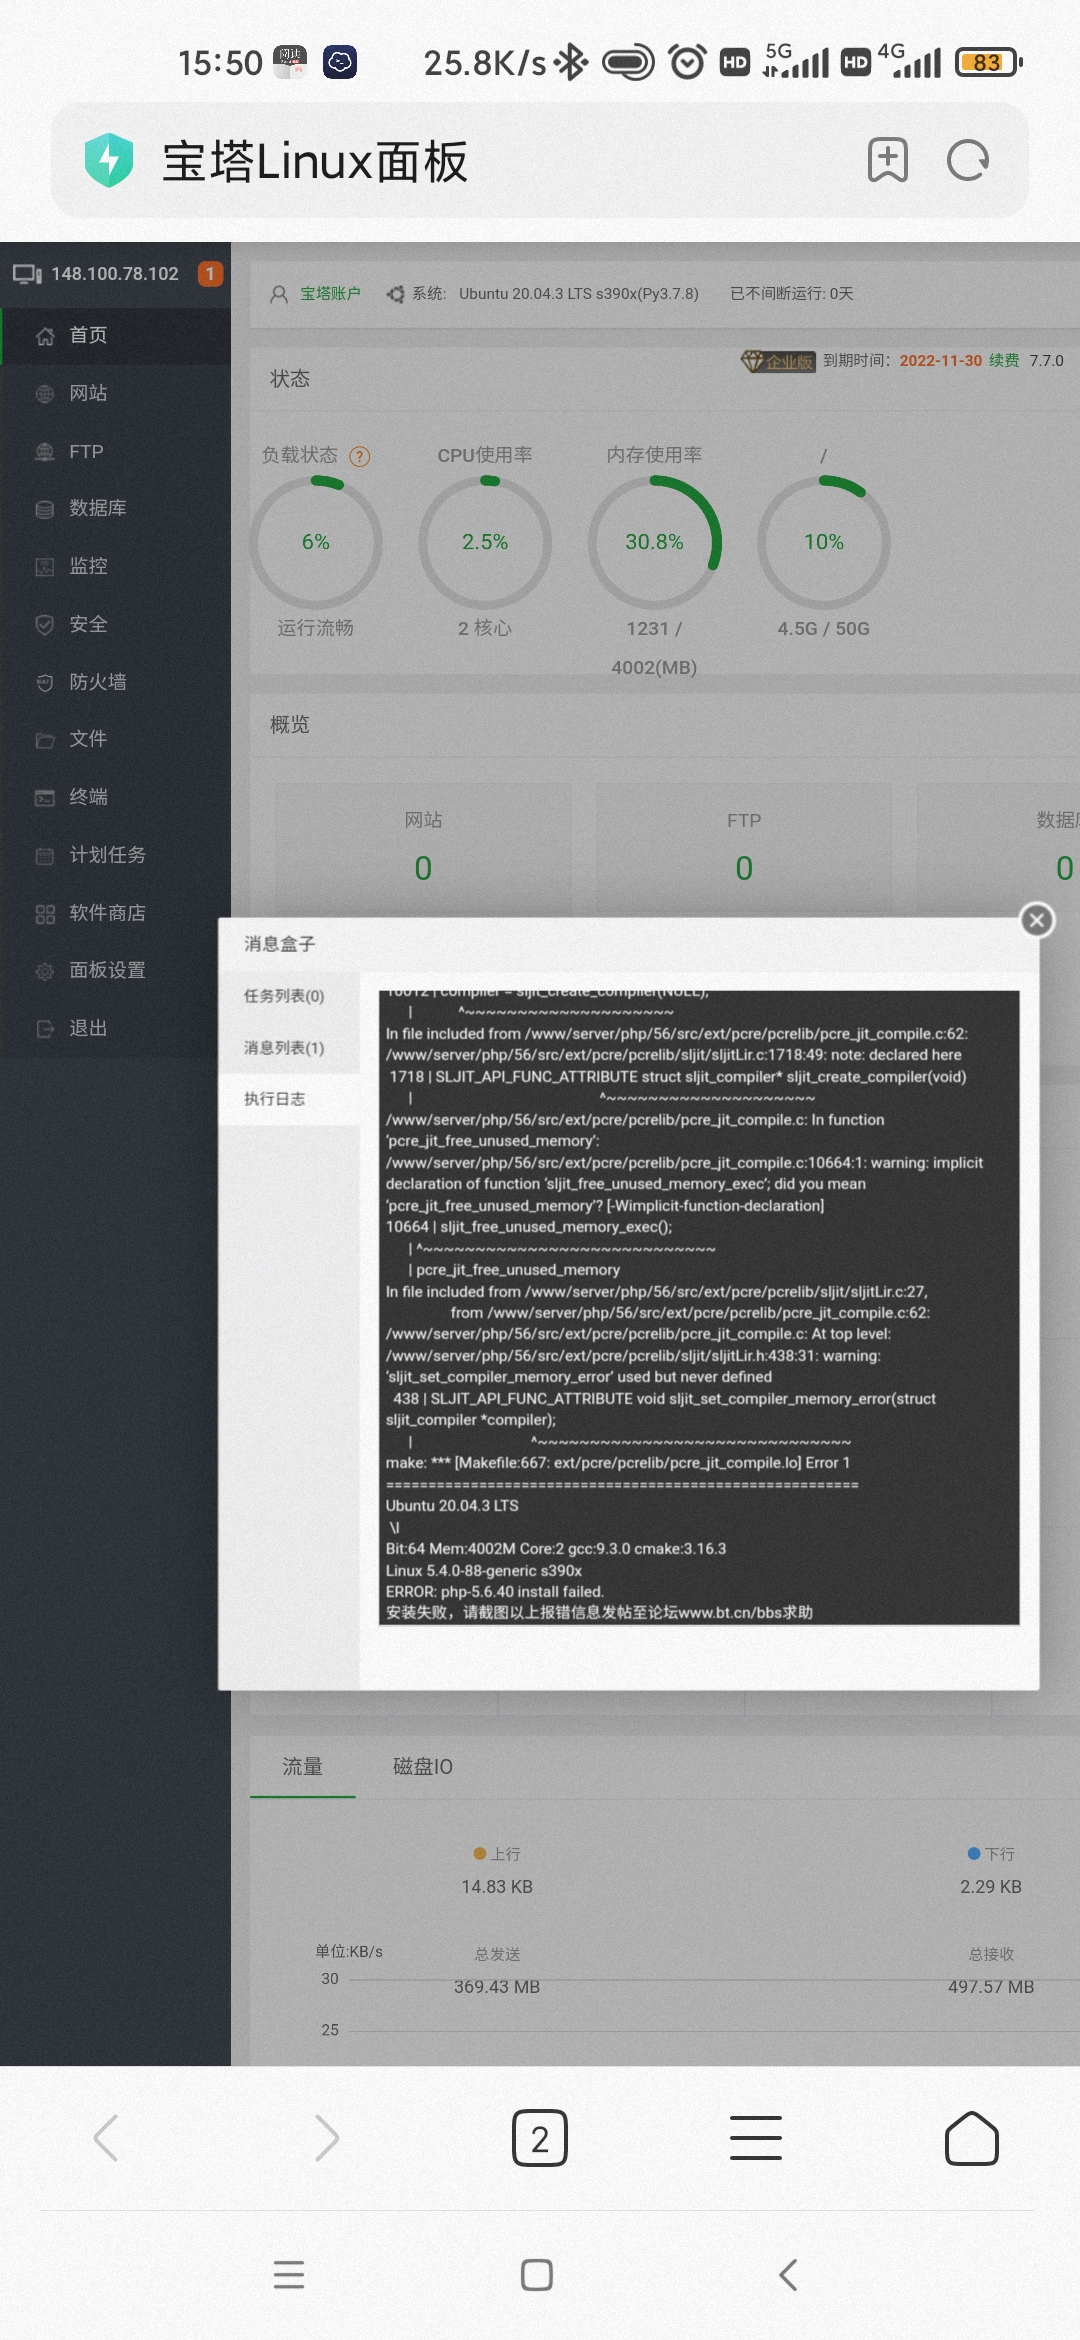Screen dimensions: 1080x2340
Task: Click the FTP count card
Action: click(x=744, y=848)
